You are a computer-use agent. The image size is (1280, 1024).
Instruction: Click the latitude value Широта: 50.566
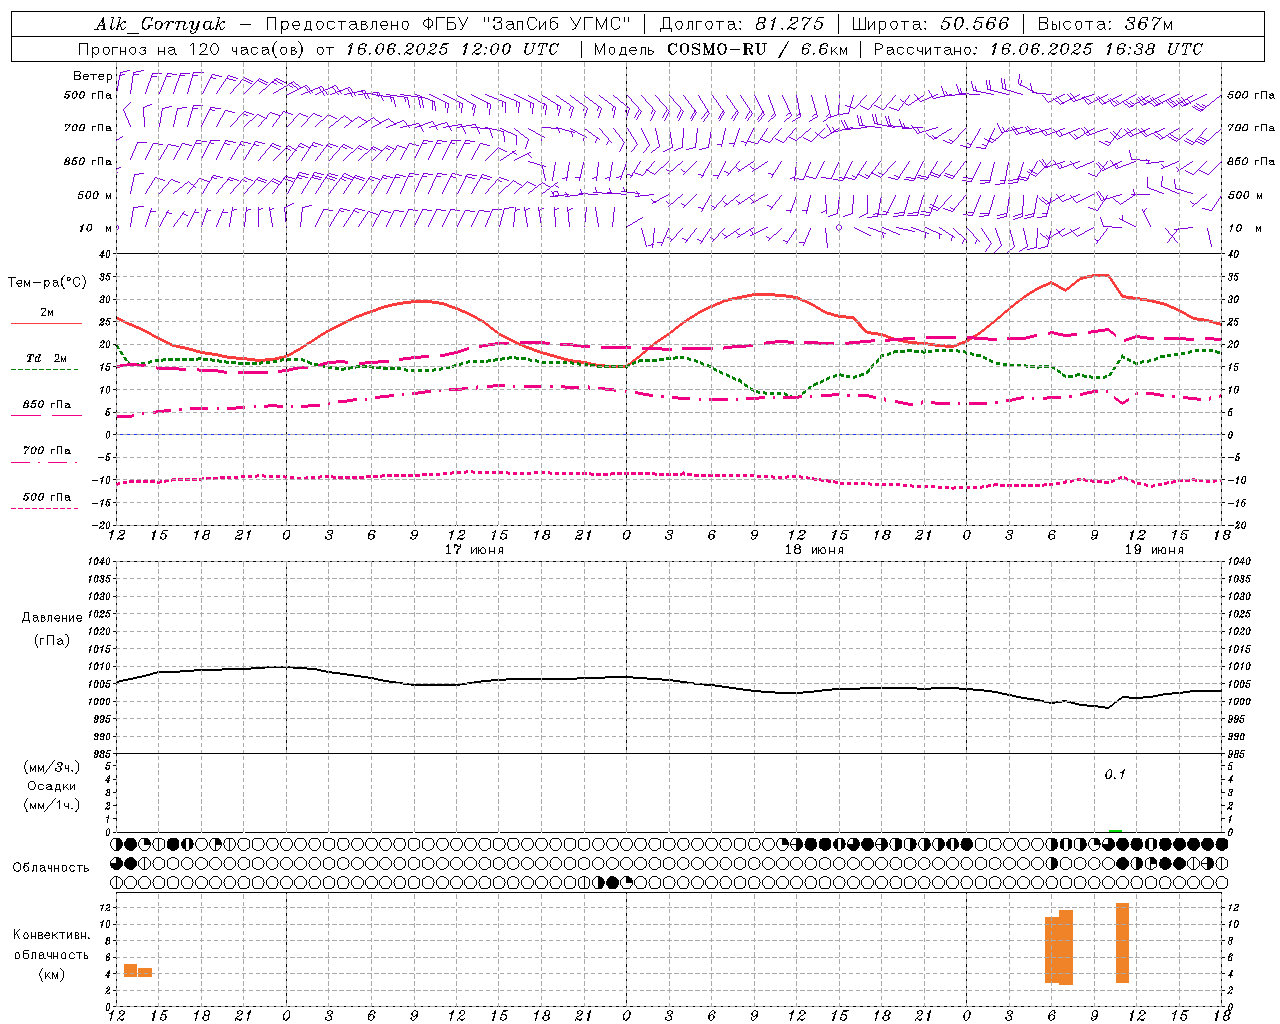930,24
